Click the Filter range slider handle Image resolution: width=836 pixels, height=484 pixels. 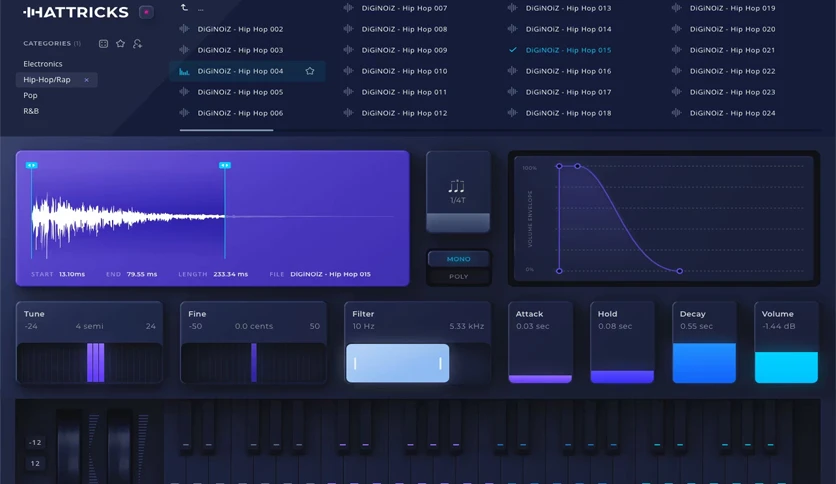(398, 363)
